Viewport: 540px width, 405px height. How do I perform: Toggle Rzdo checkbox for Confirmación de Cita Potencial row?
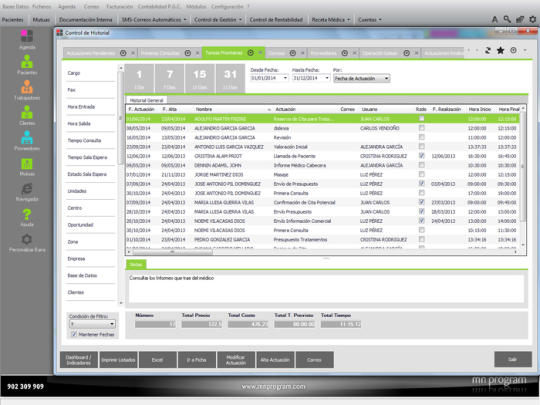[421, 202]
